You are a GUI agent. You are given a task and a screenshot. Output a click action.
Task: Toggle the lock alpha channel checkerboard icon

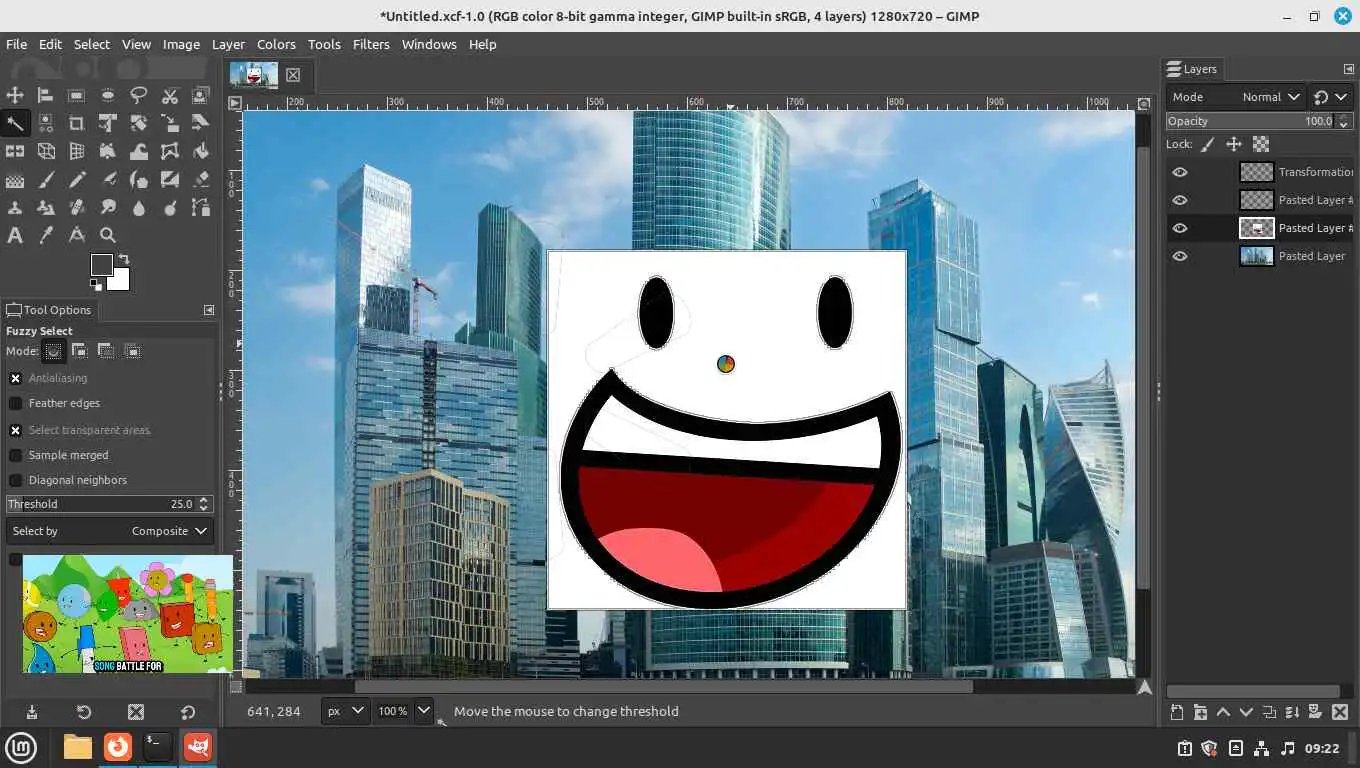point(1261,144)
